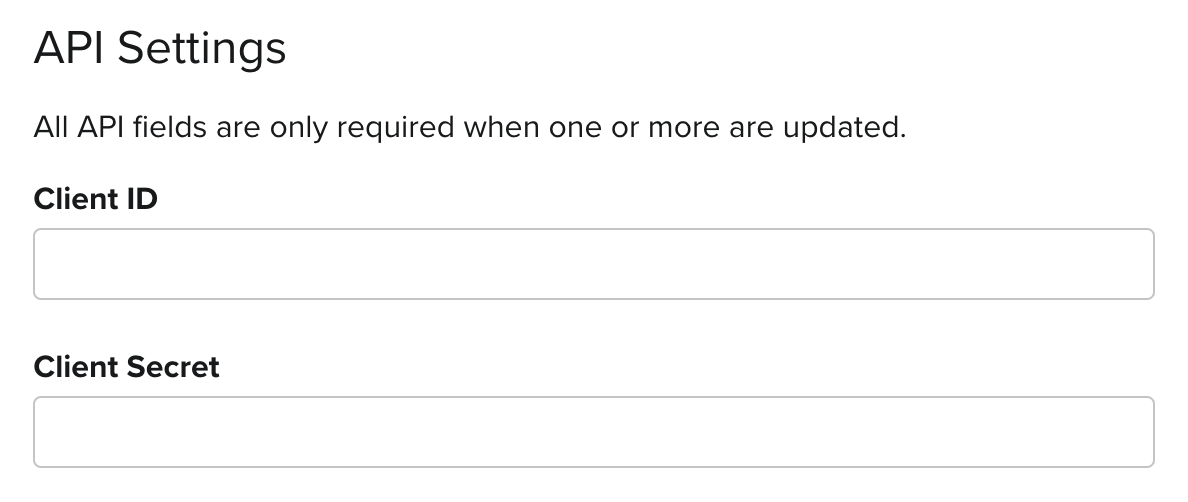Click the Client ID input field
The width and height of the screenshot is (1188, 502).
(594, 264)
